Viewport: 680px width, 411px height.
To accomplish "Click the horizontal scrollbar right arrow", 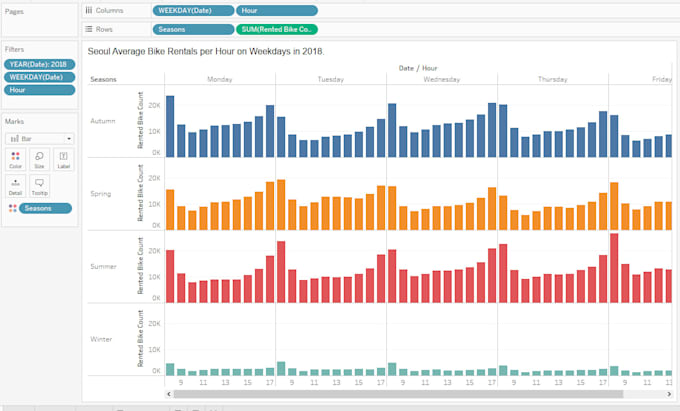I will click(669, 394).
